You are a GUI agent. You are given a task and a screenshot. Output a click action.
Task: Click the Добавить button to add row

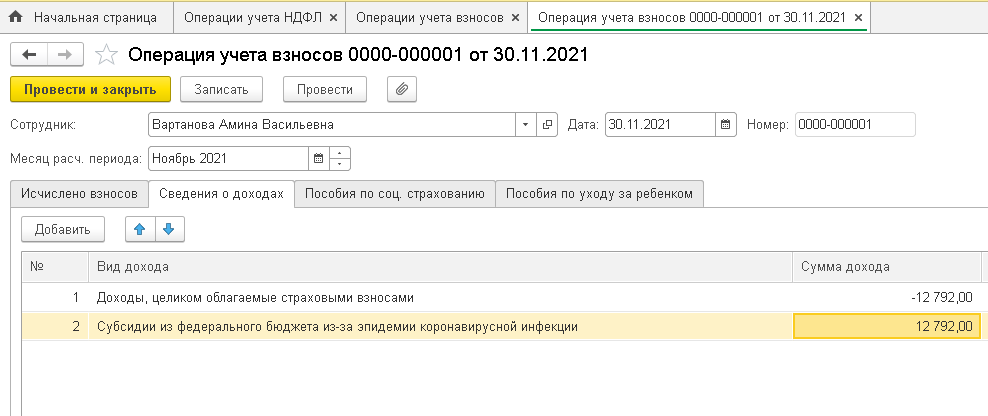click(x=63, y=229)
